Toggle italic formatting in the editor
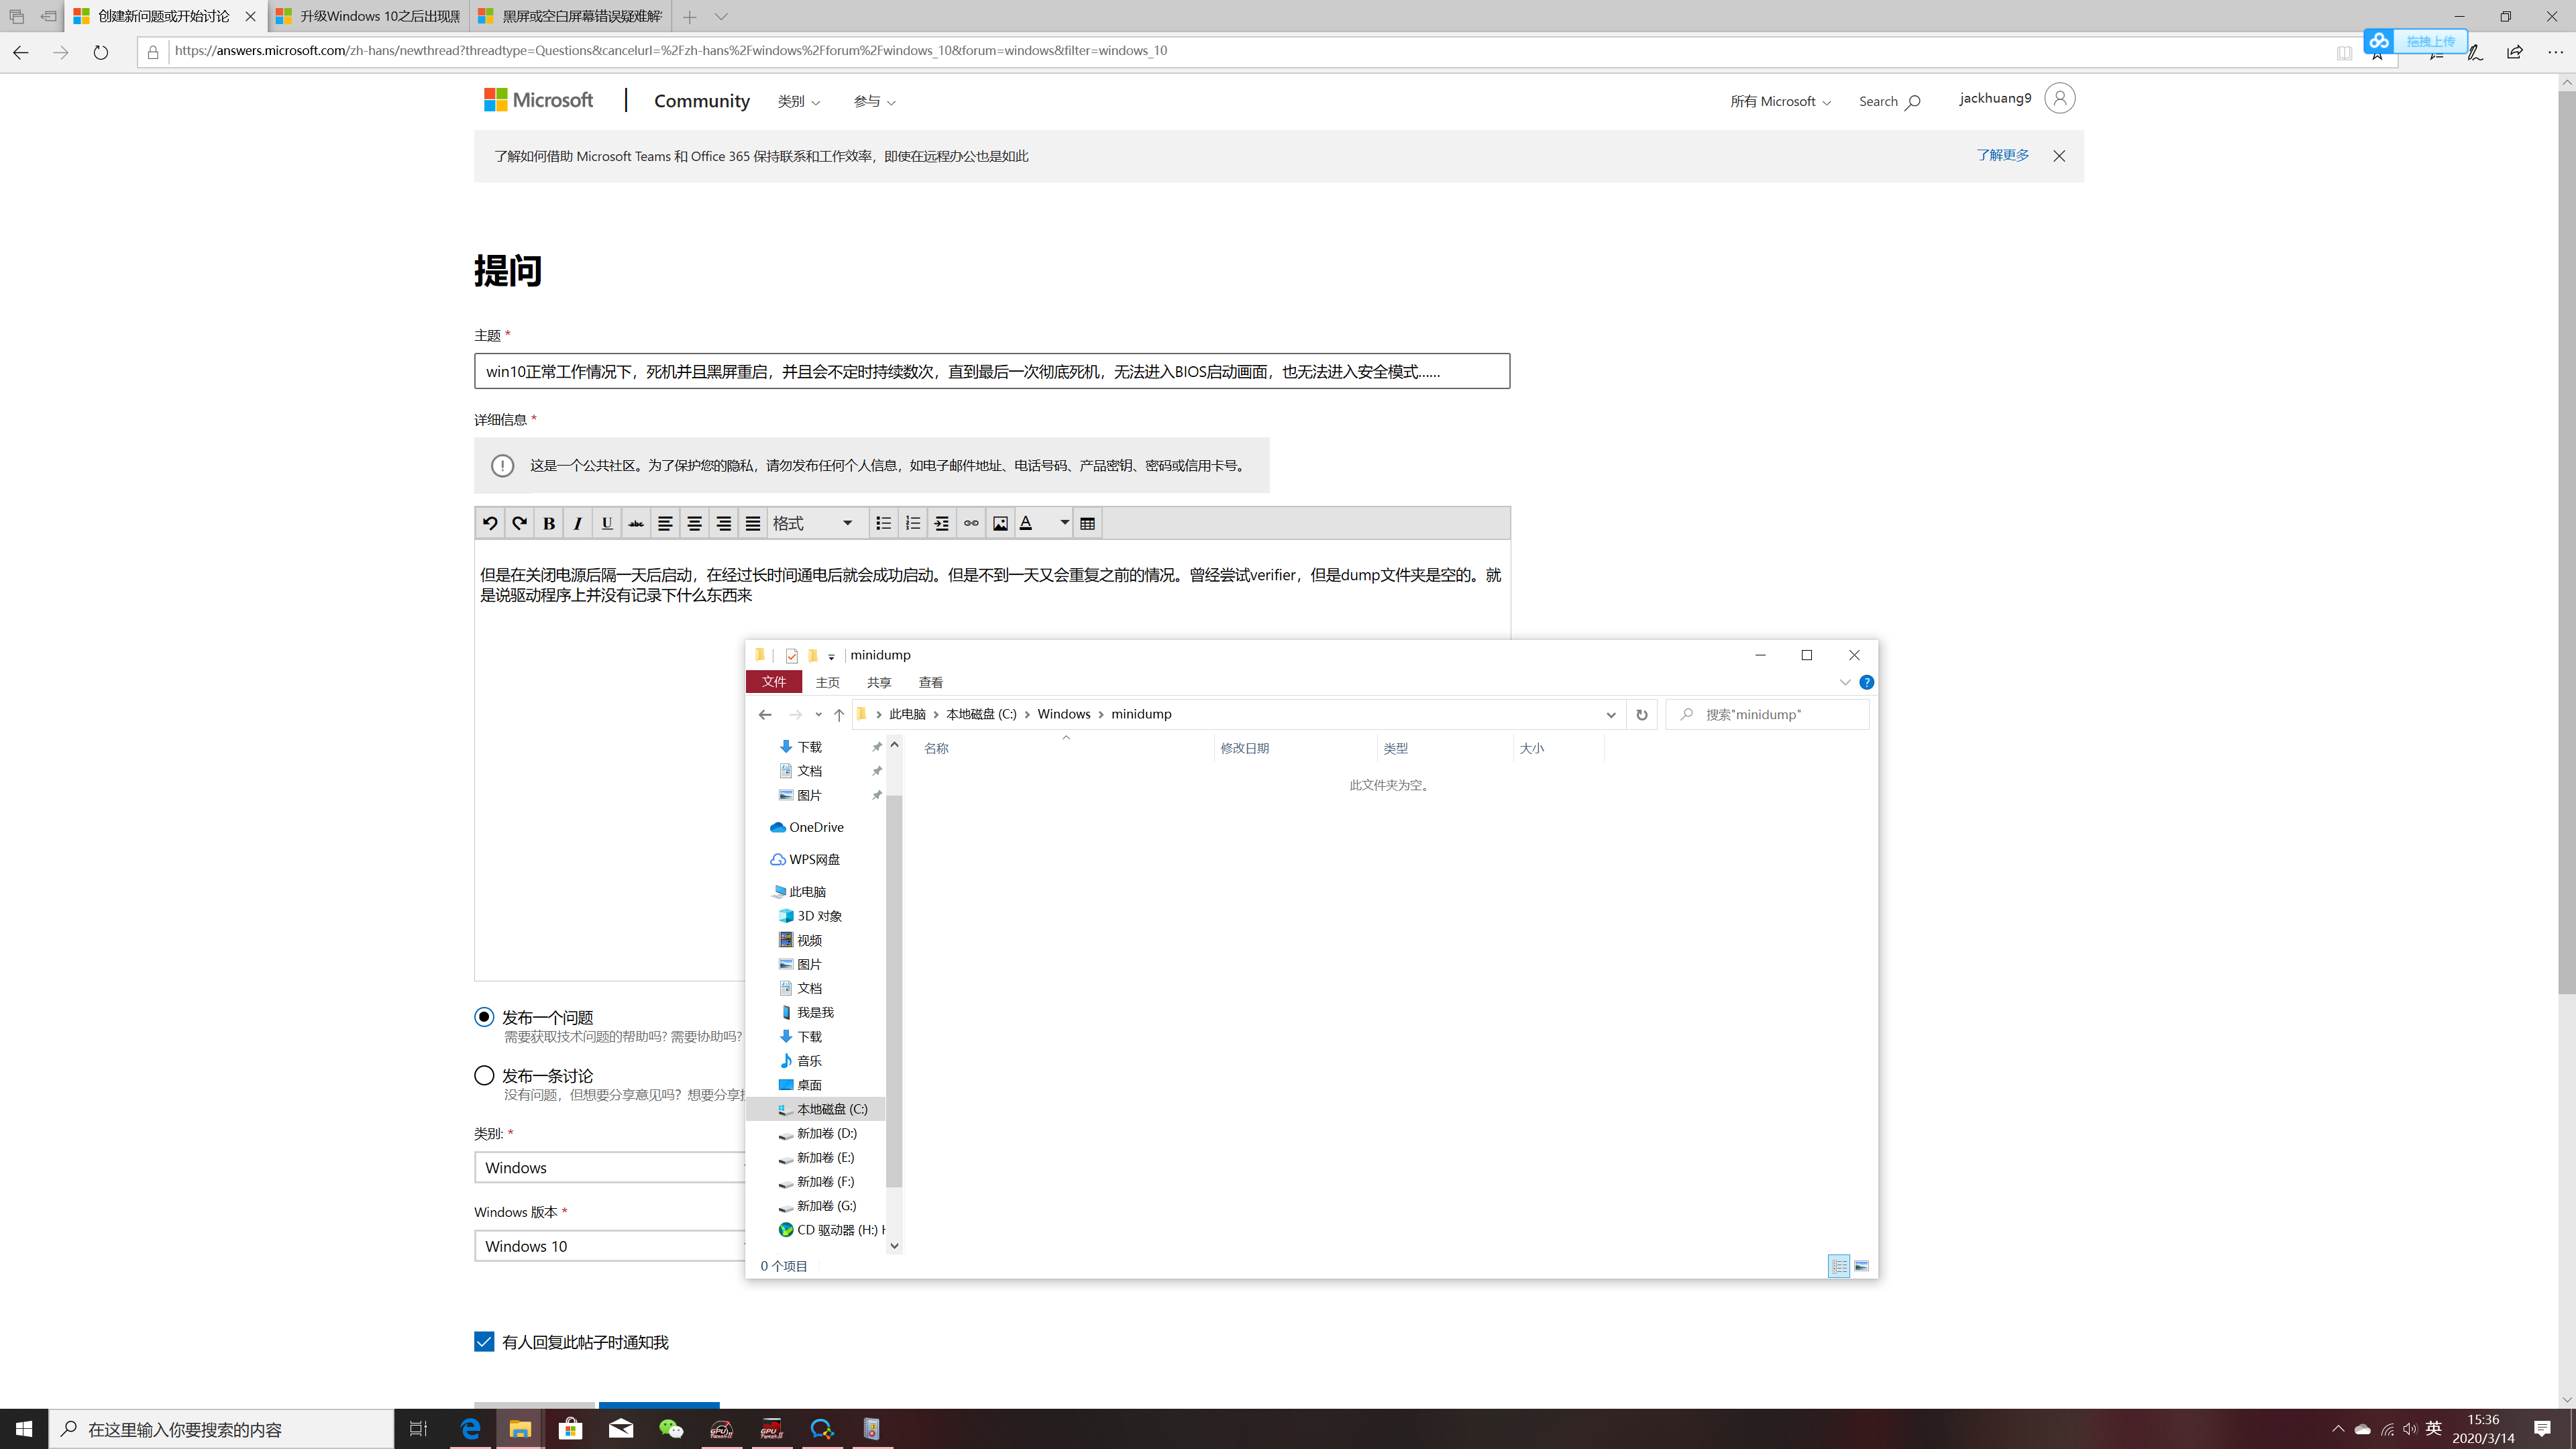2576x1449 pixels. pos(577,523)
